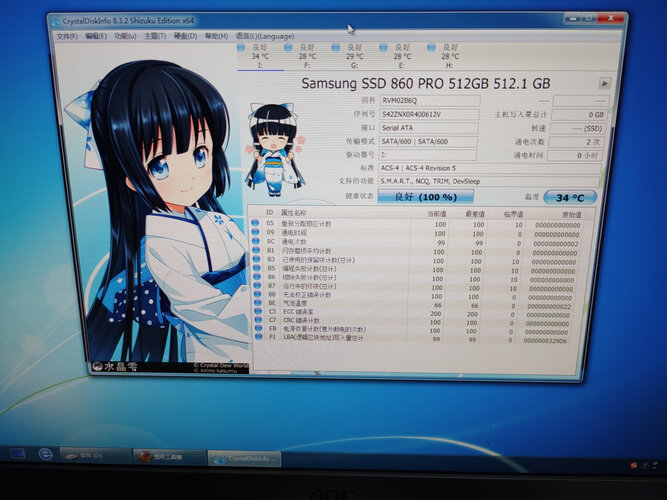Switch to CrystalDiskInfo taskbar button
This screenshot has width=667, height=500.
244,459
